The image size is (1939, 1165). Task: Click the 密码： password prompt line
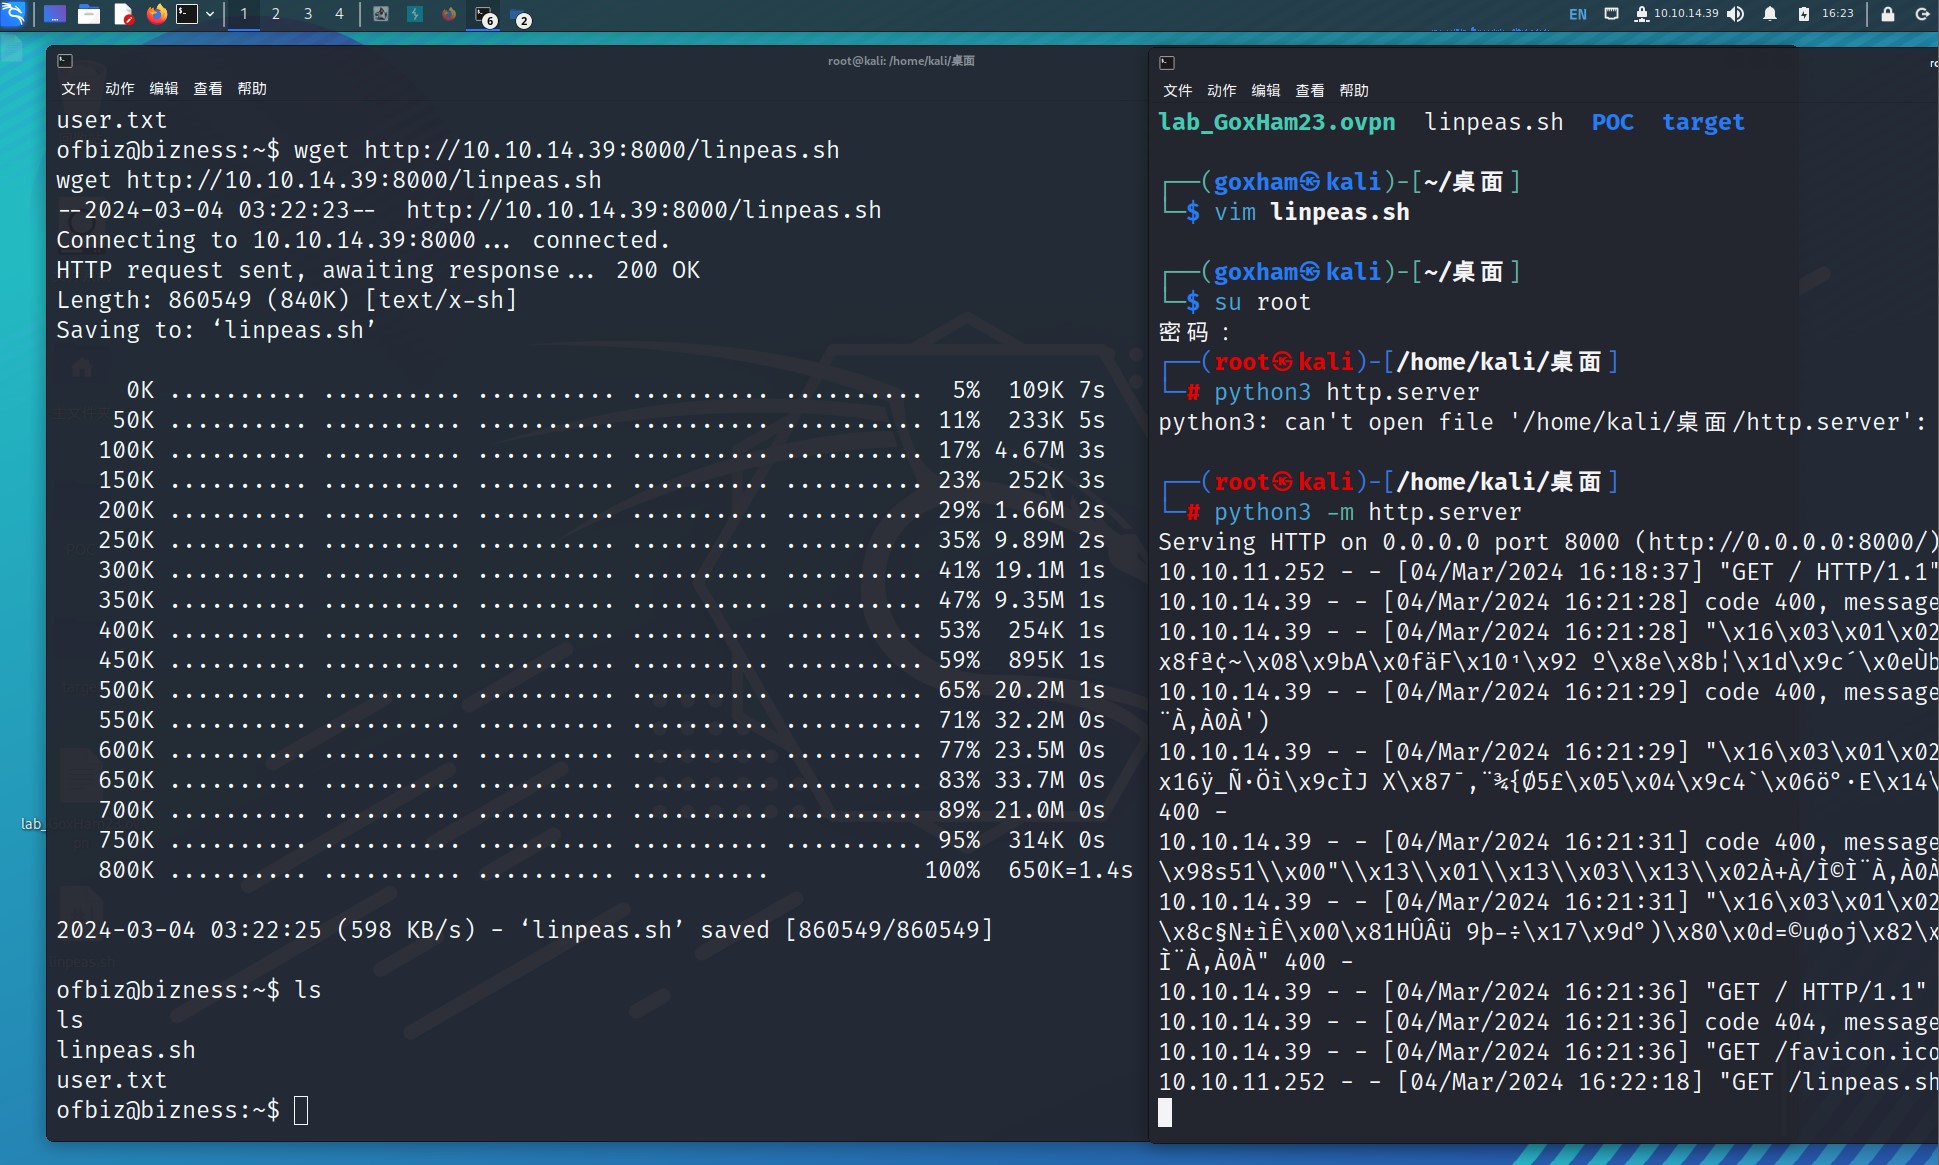(1194, 332)
